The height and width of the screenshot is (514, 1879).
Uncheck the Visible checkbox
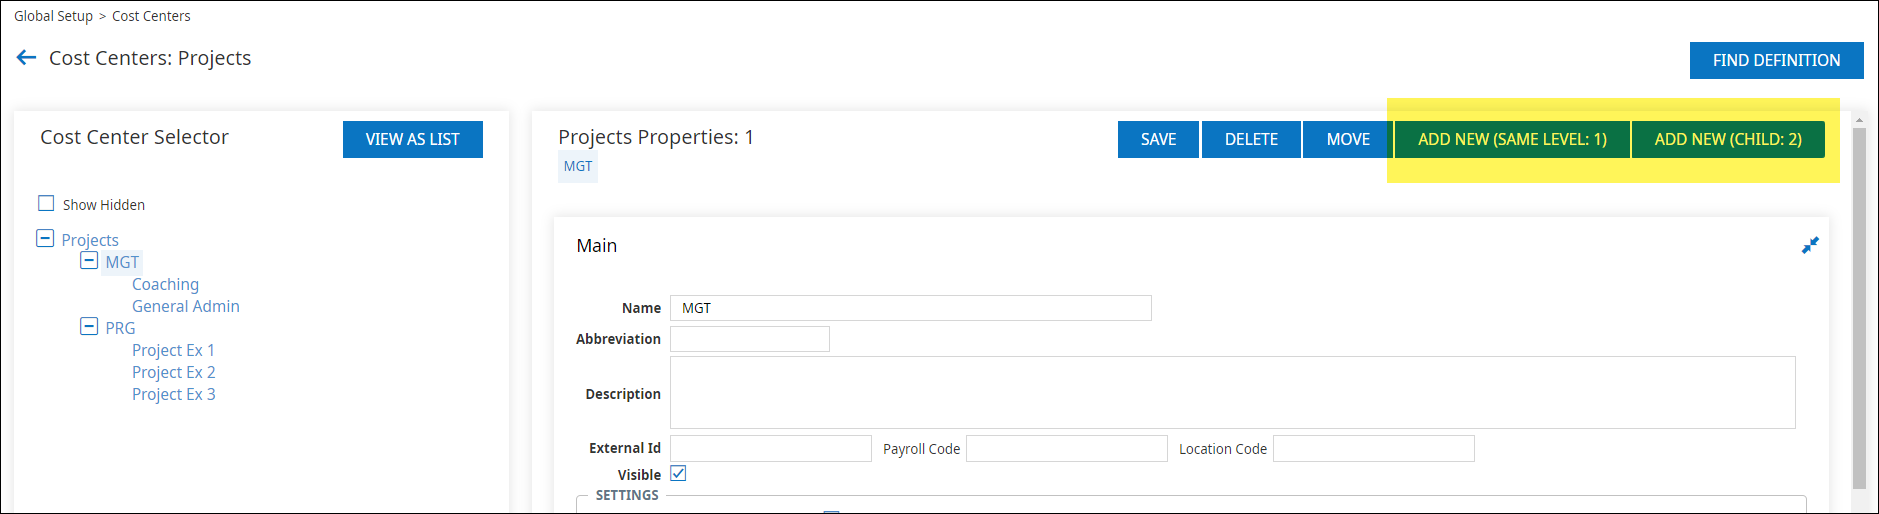pyautogui.click(x=678, y=474)
